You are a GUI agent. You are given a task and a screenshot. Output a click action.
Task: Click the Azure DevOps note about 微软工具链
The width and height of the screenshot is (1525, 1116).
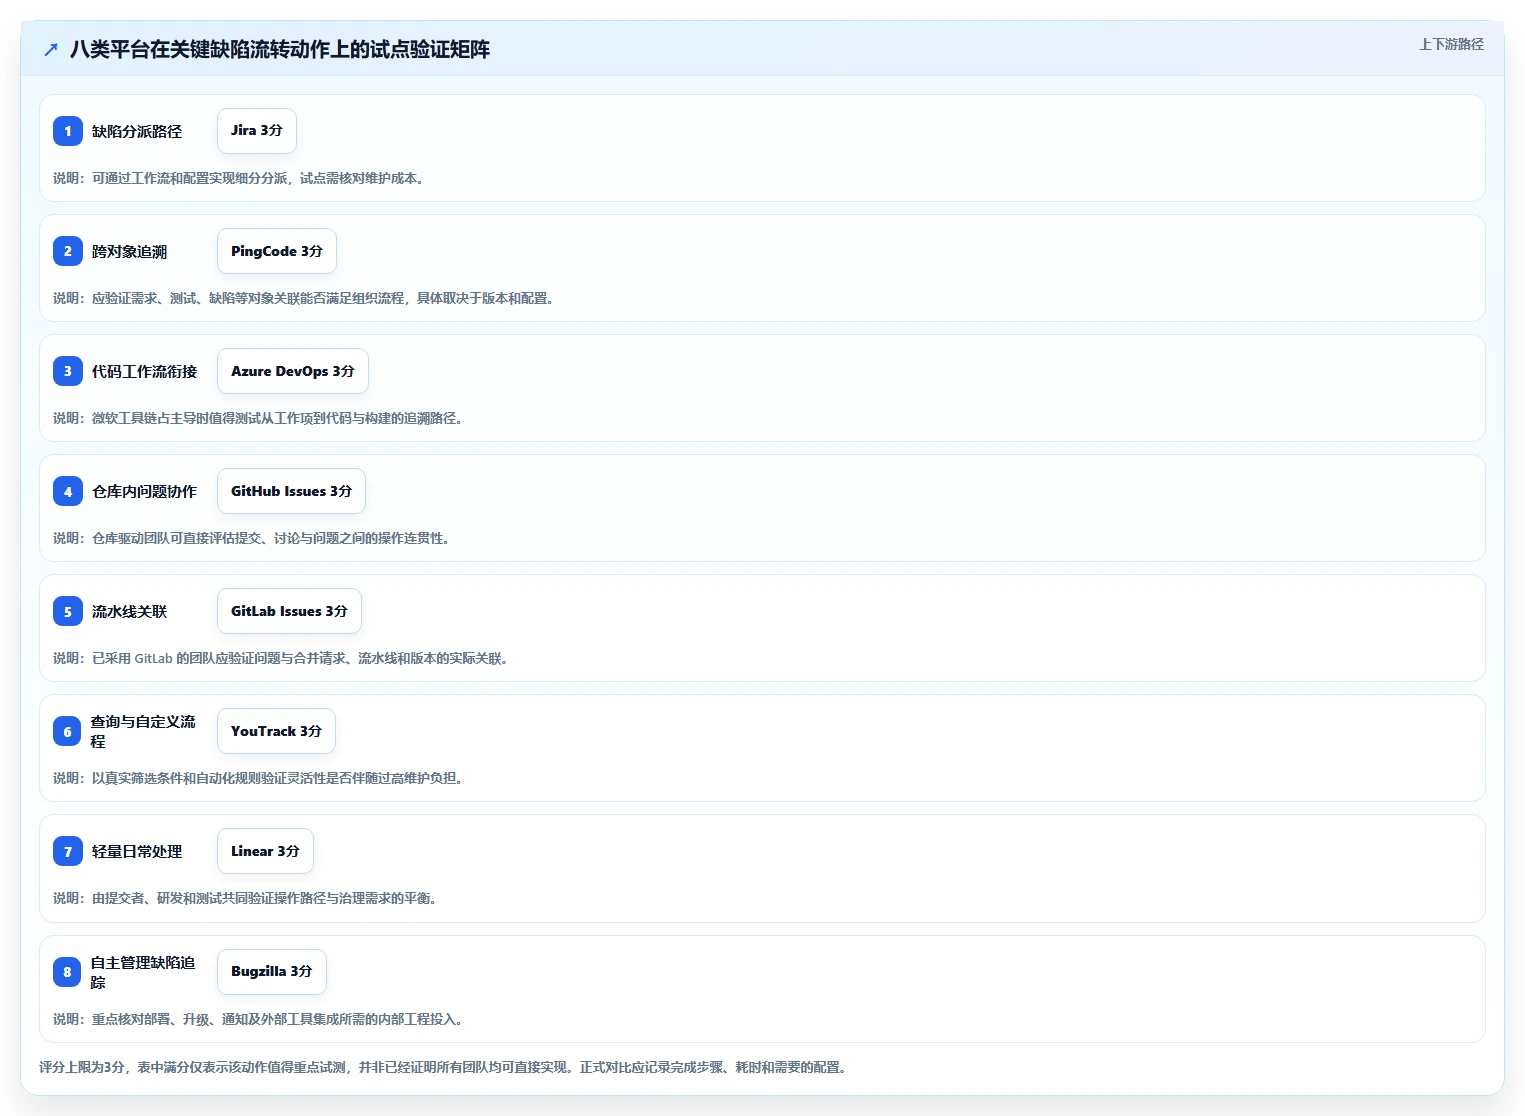tap(260, 418)
